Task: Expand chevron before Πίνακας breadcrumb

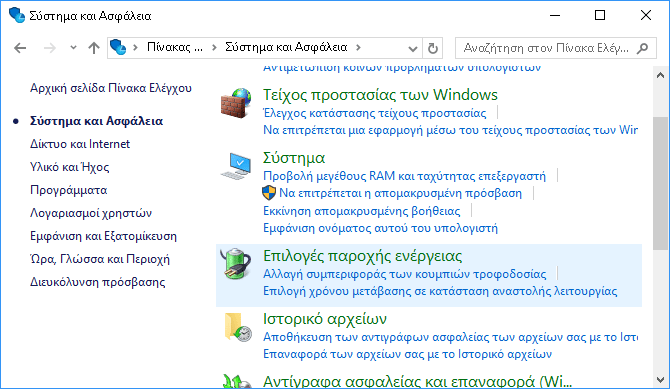Action: (135, 47)
